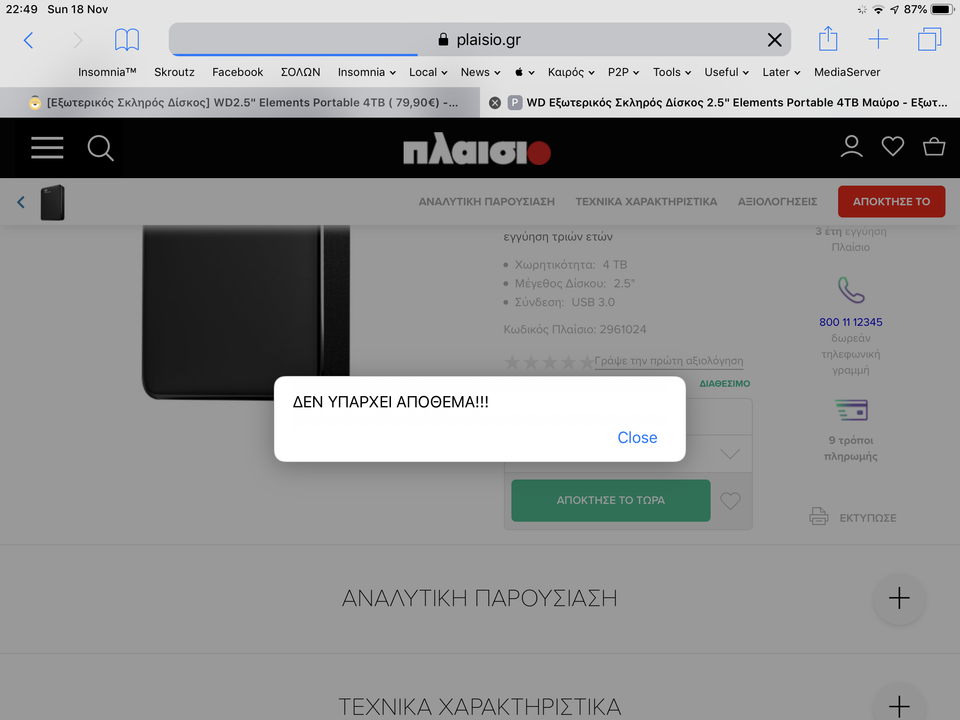Add a new tab with the plus icon
This screenshot has height=720, width=960.
(878, 39)
